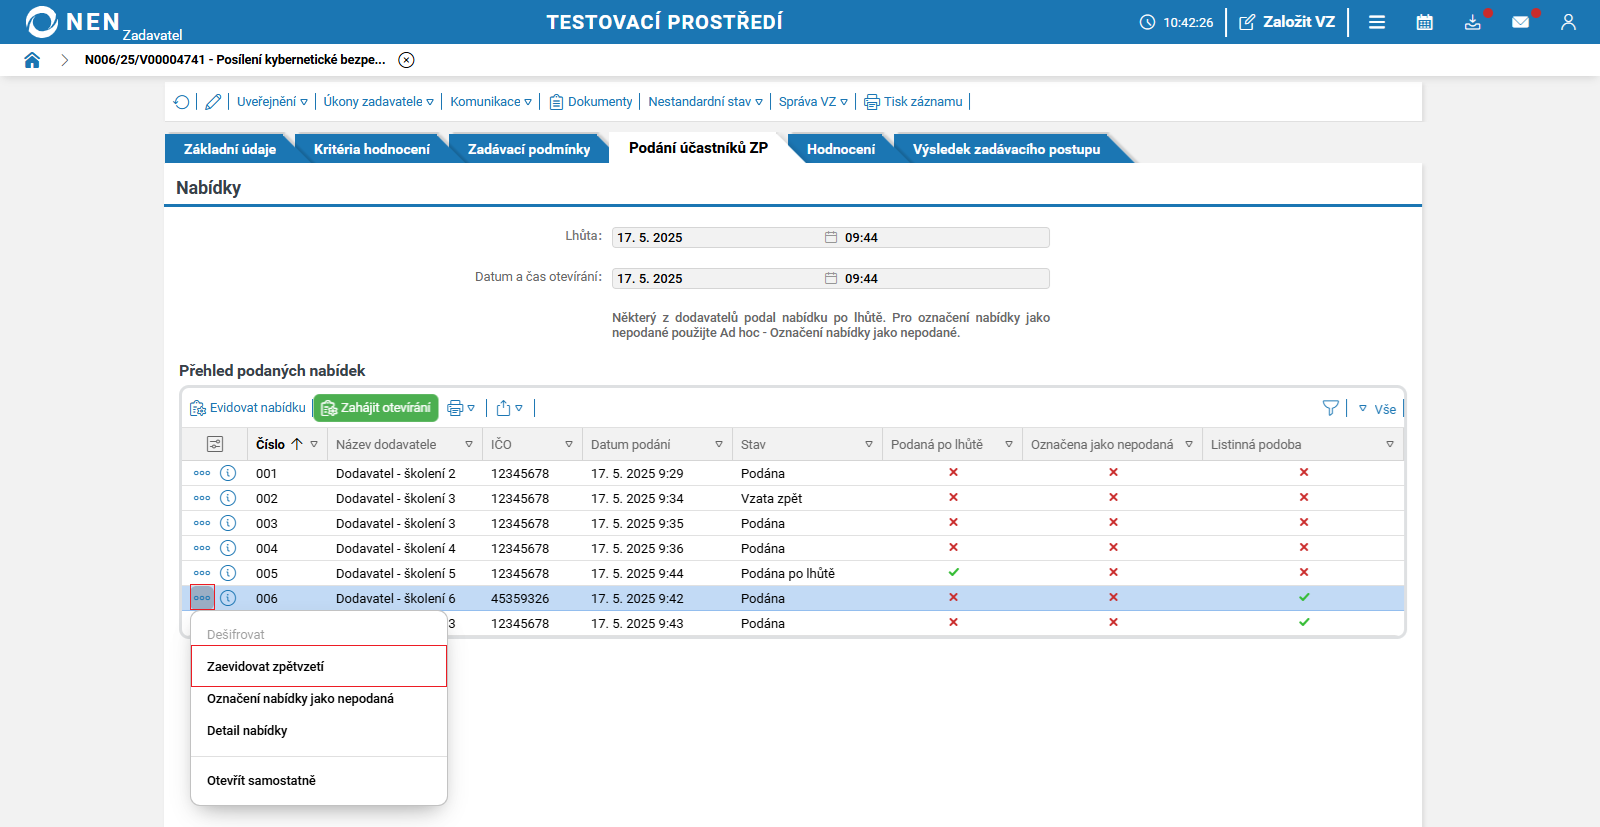1600x827 pixels.
Task: Click the Zahájit otevírání button
Action: click(x=376, y=408)
